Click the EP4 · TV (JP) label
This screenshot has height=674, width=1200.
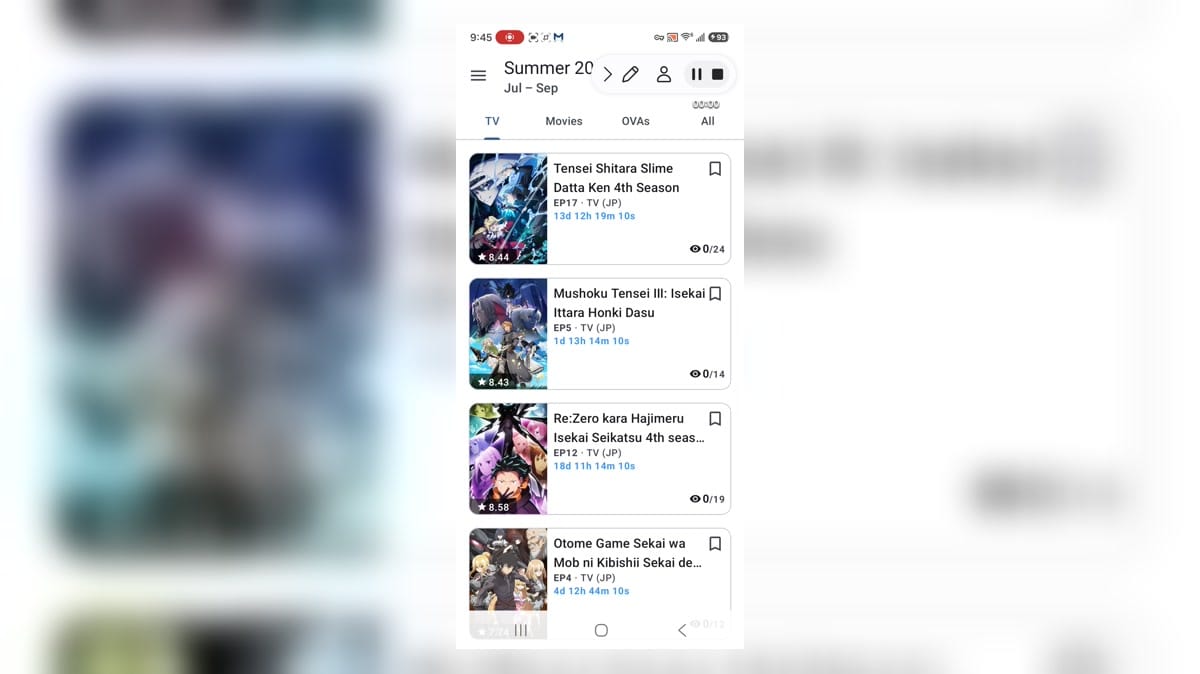(x=584, y=578)
